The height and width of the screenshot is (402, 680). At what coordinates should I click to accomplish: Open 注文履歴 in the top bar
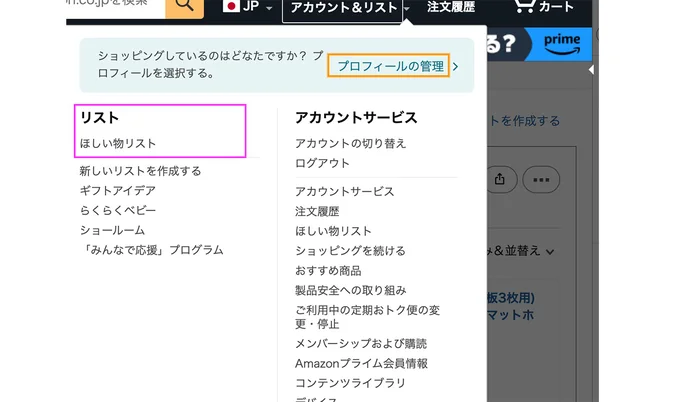coord(451,7)
